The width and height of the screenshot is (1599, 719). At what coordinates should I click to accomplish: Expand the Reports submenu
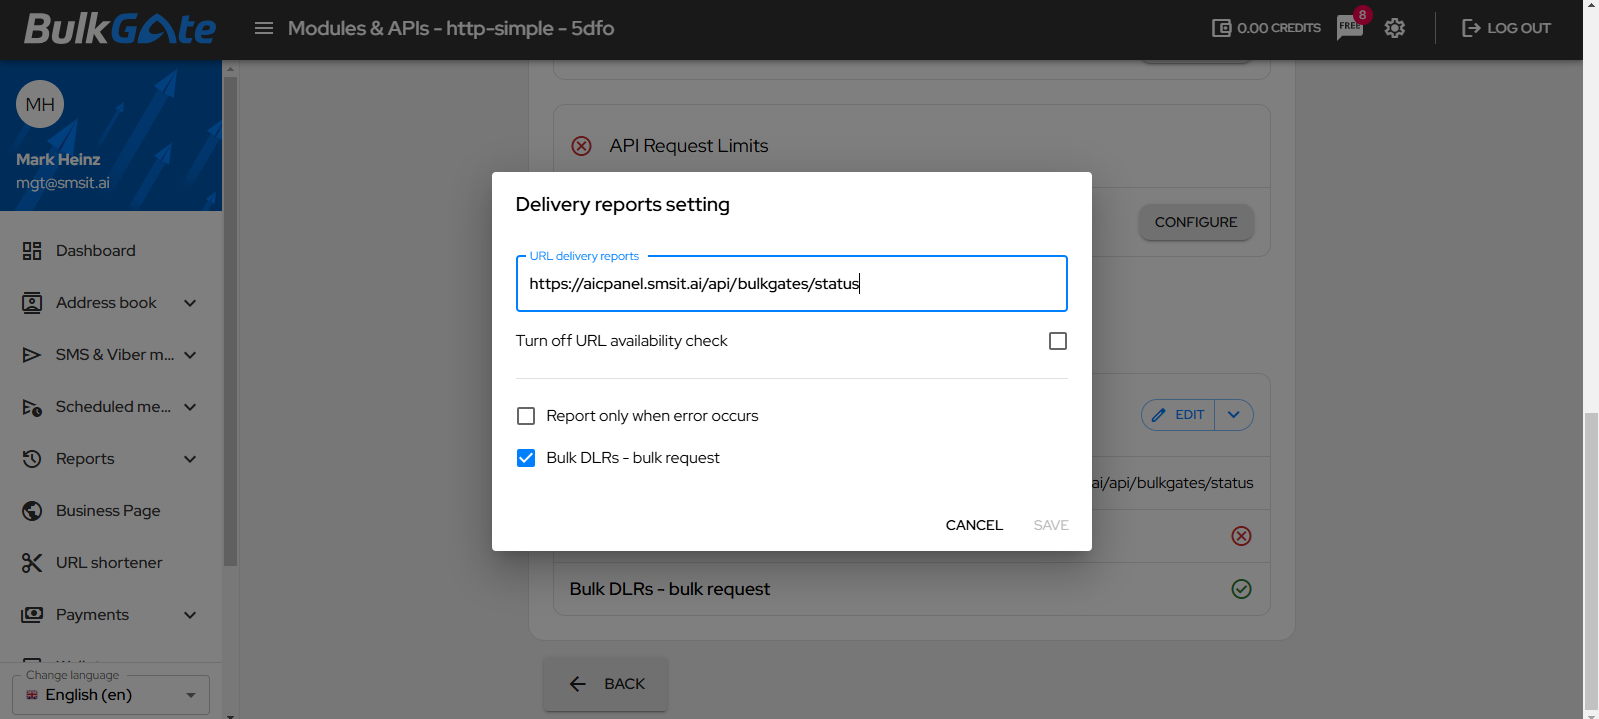tap(190, 459)
